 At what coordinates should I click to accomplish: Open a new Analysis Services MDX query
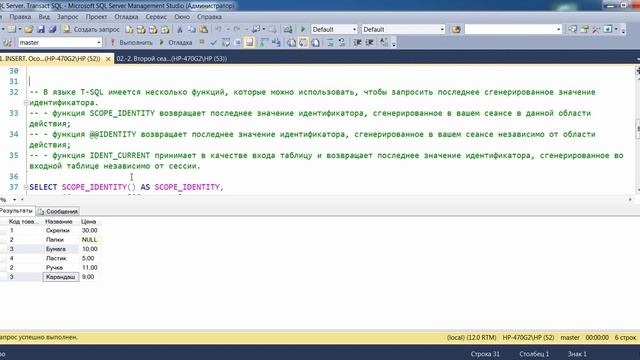141,29
